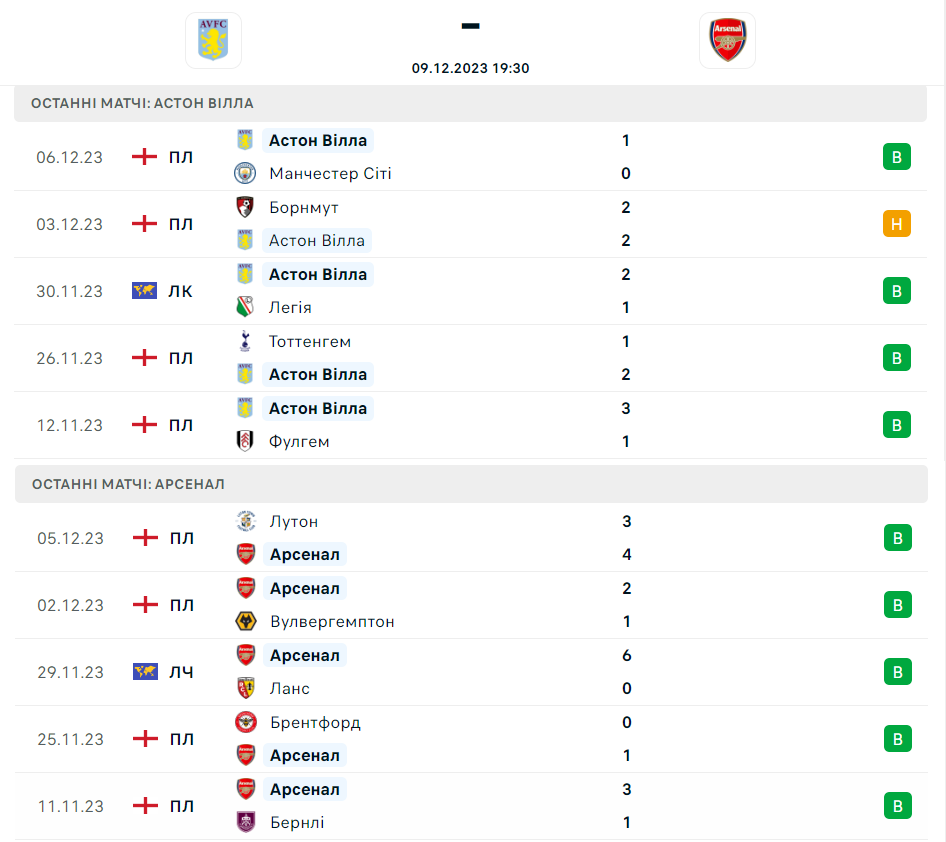Select the 'Останні матчі: Астон Вілла' section header
The image size is (946, 842).
142,103
